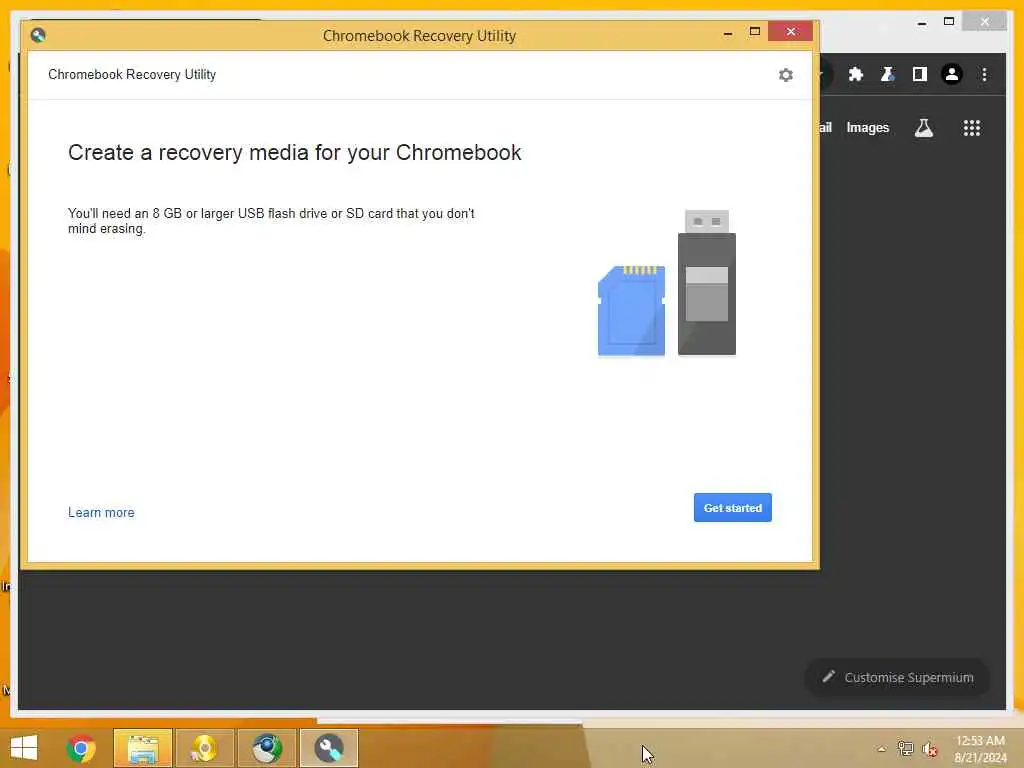Image resolution: width=1024 pixels, height=768 pixels.
Task: Select the Recovery Utility taskbar button
Action: [x=328, y=748]
